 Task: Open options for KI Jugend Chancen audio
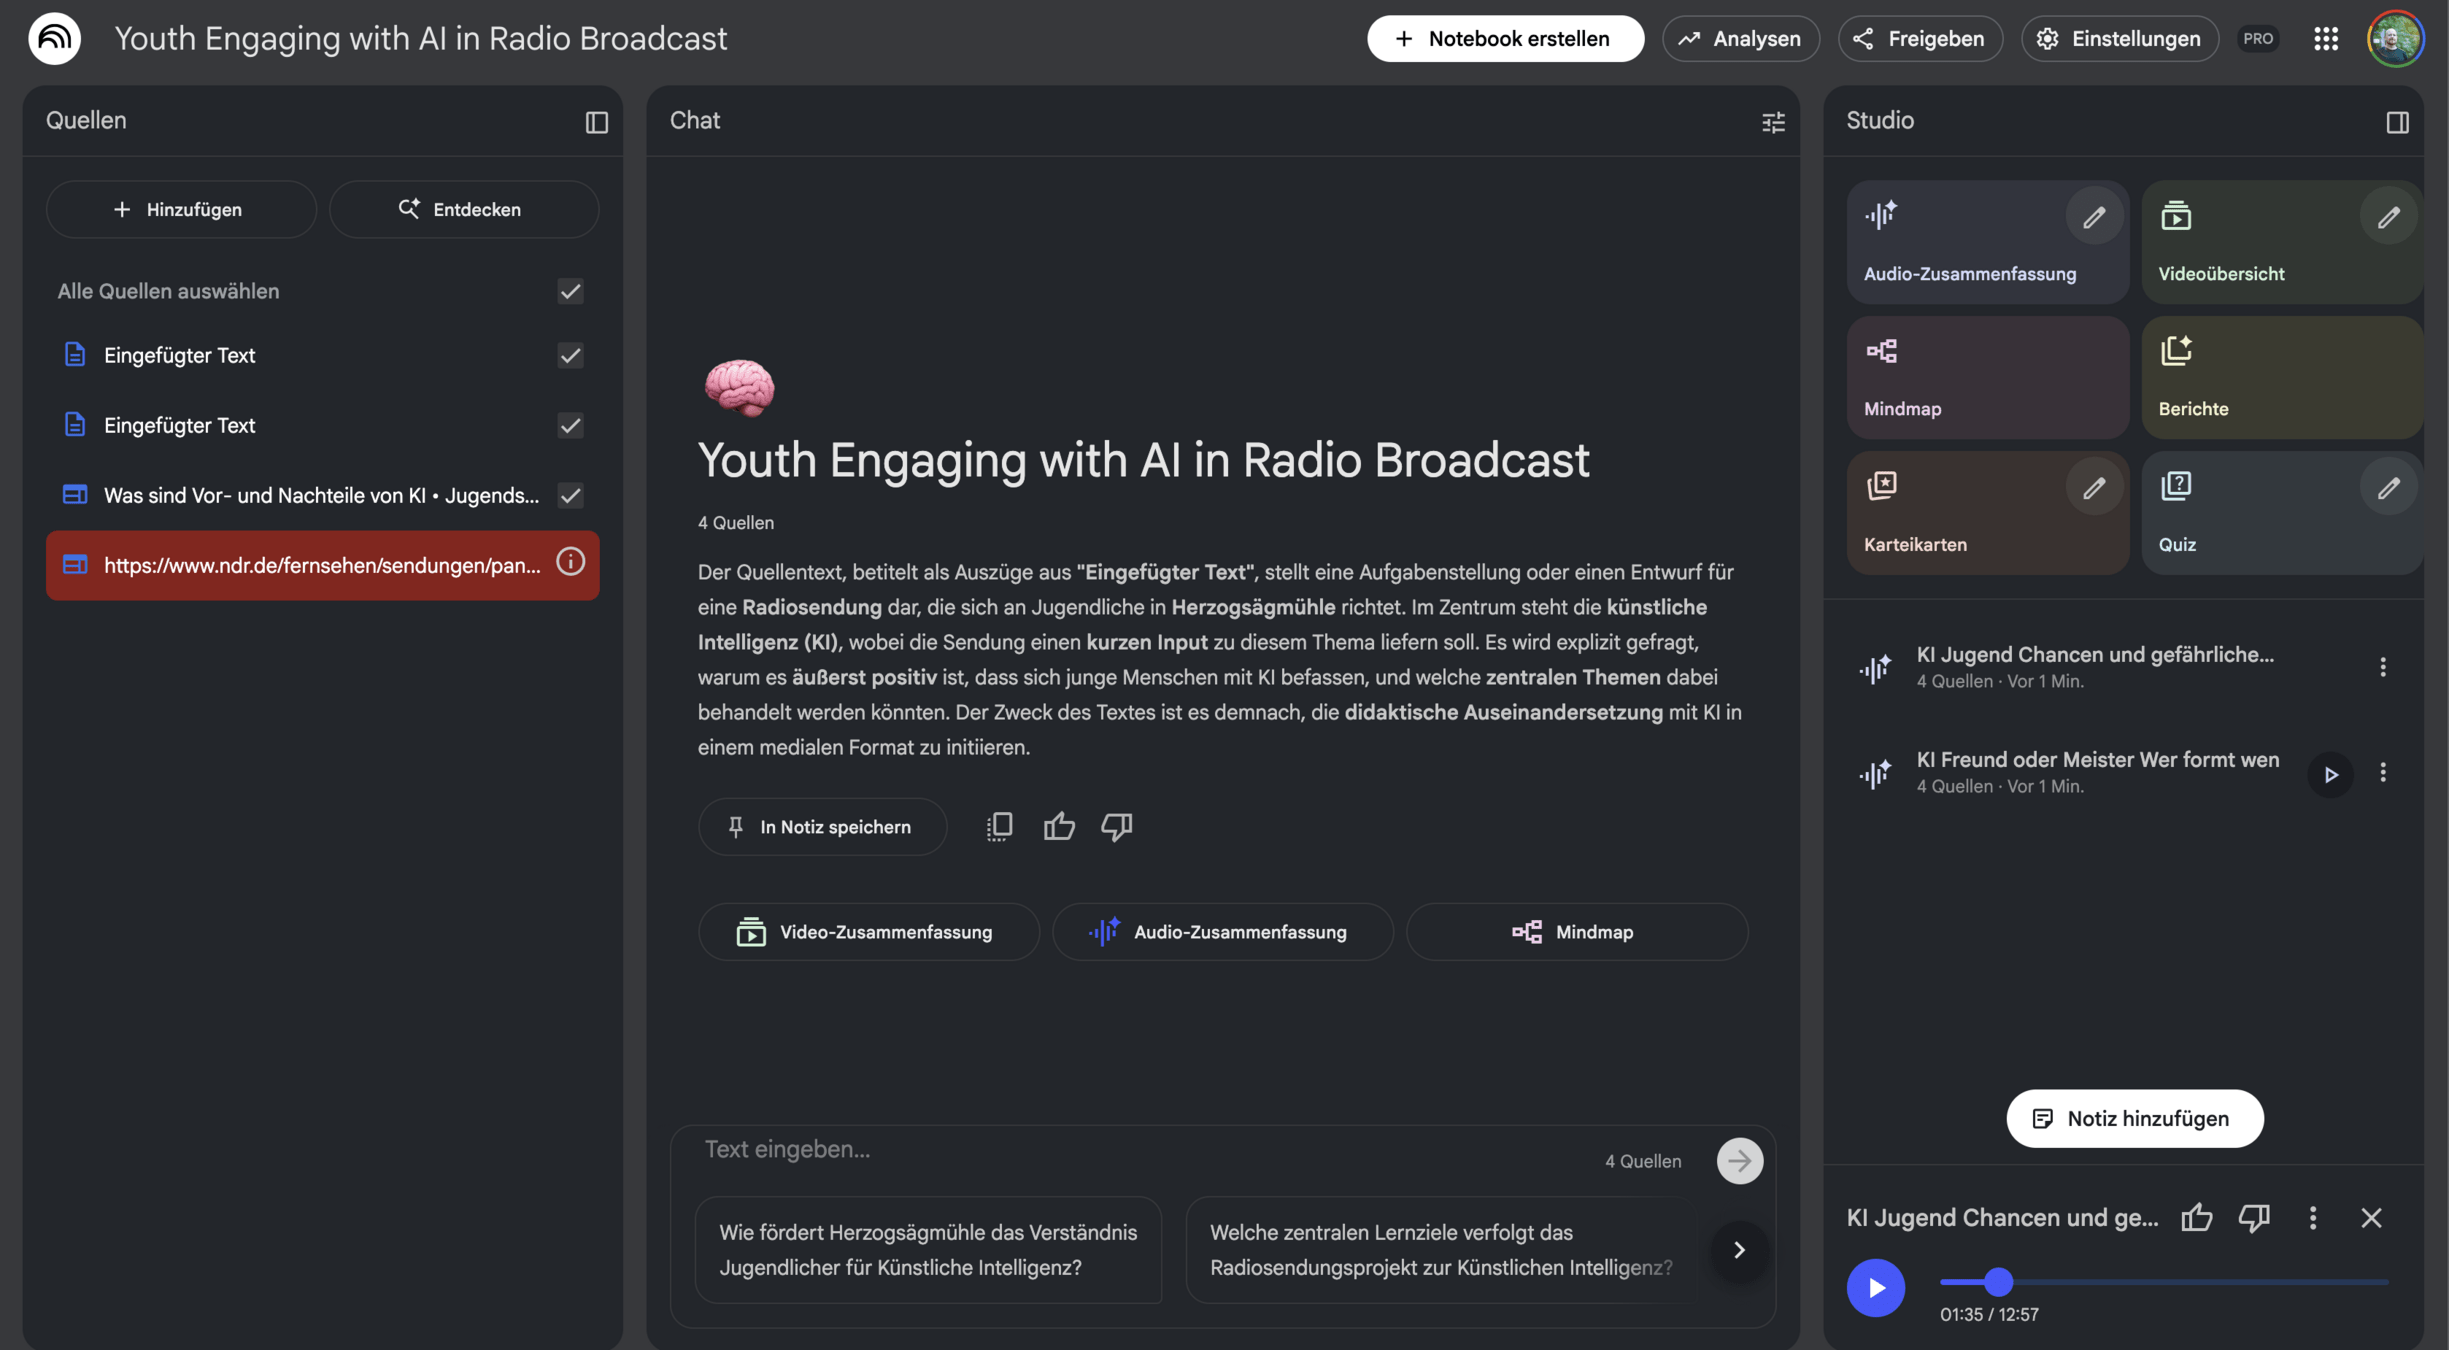click(2383, 667)
